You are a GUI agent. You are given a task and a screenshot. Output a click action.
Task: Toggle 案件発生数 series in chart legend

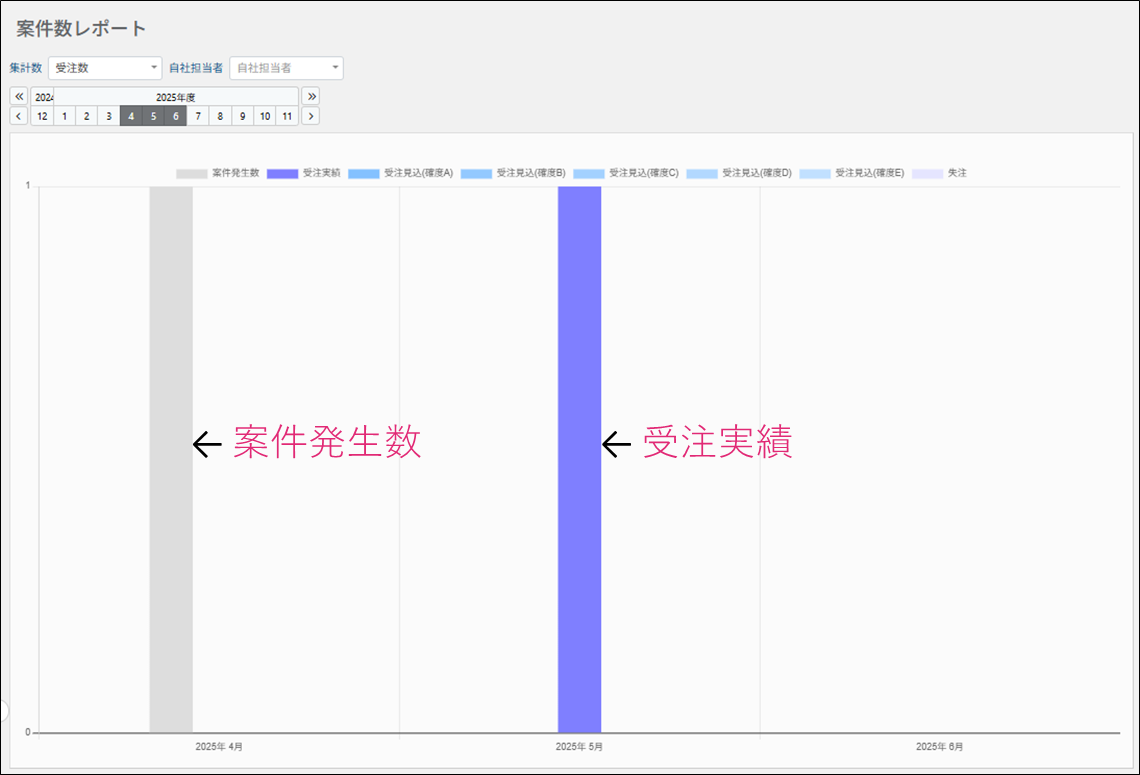(218, 173)
